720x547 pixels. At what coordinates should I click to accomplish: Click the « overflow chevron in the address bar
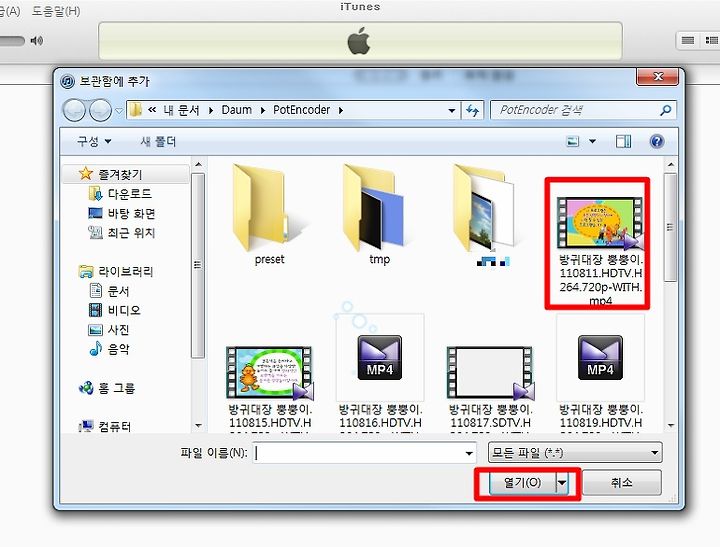click(x=152, y=110)
